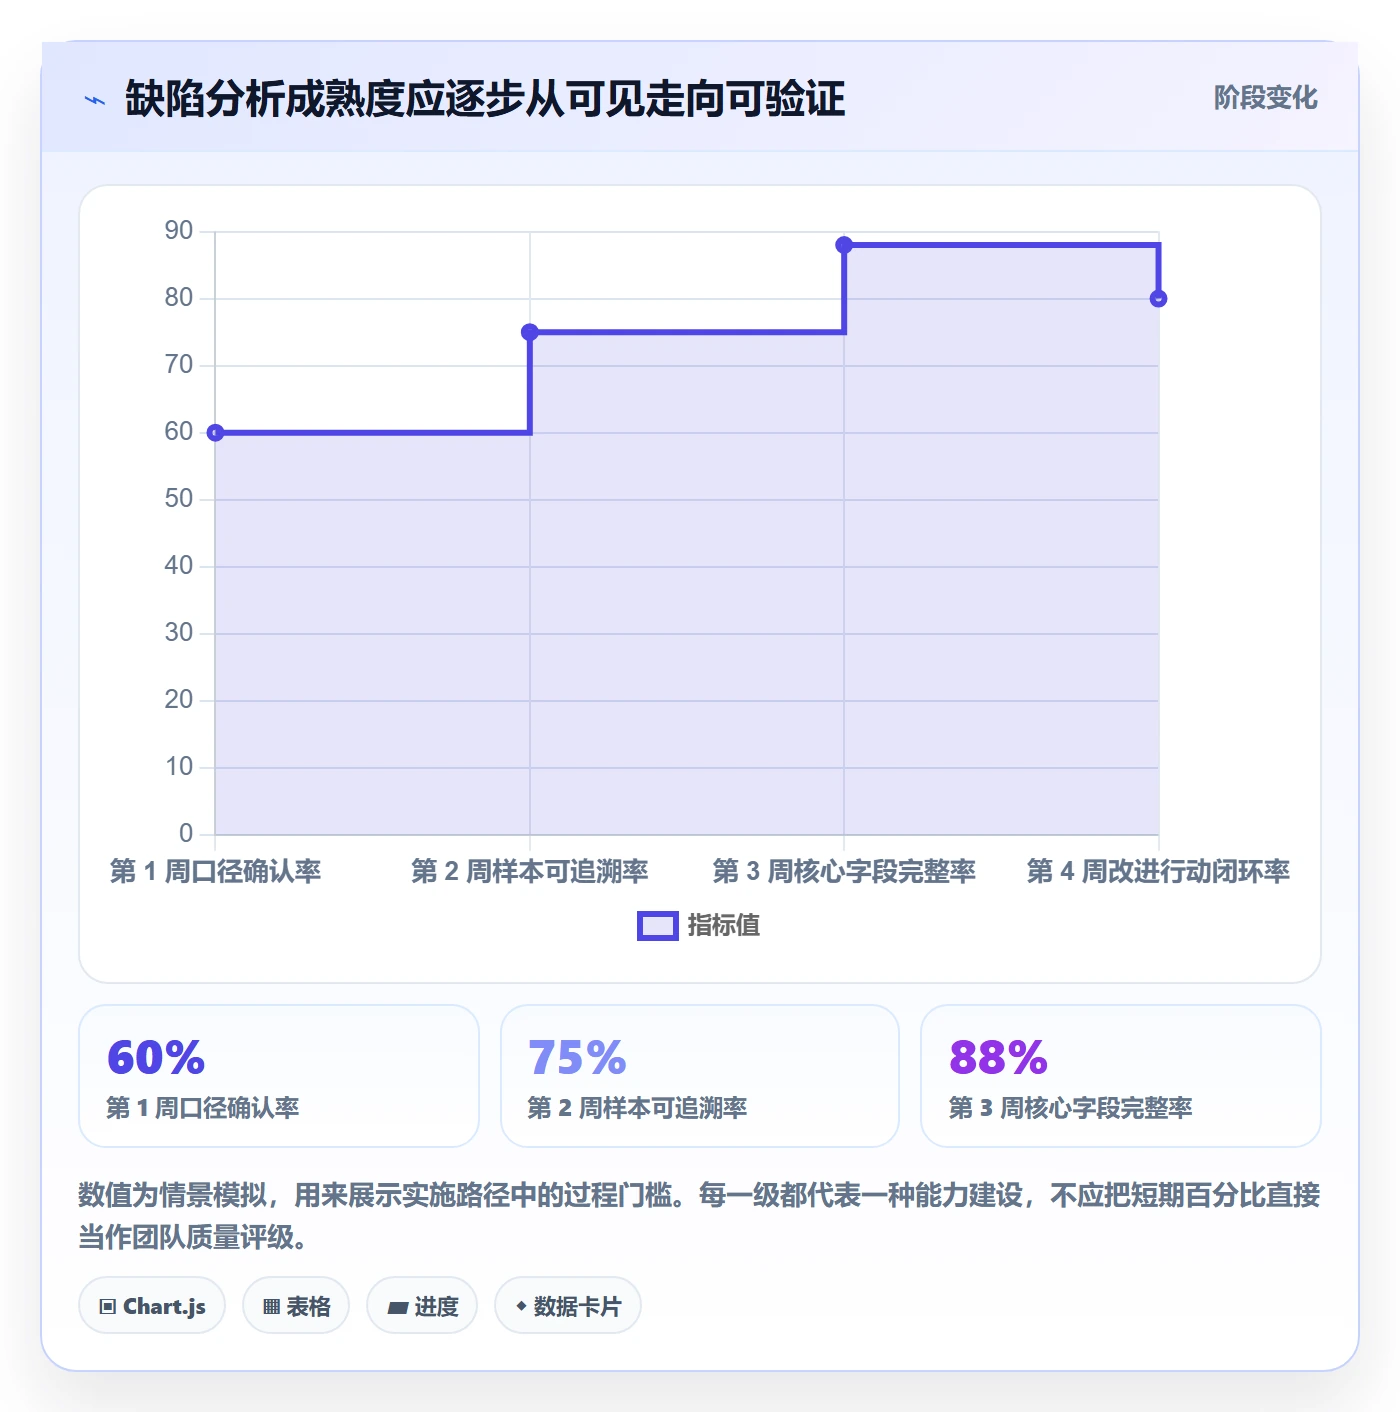Click the 指标值 legend label
This screenshot has height=1412, width=1400.
[x=724, y=926]
